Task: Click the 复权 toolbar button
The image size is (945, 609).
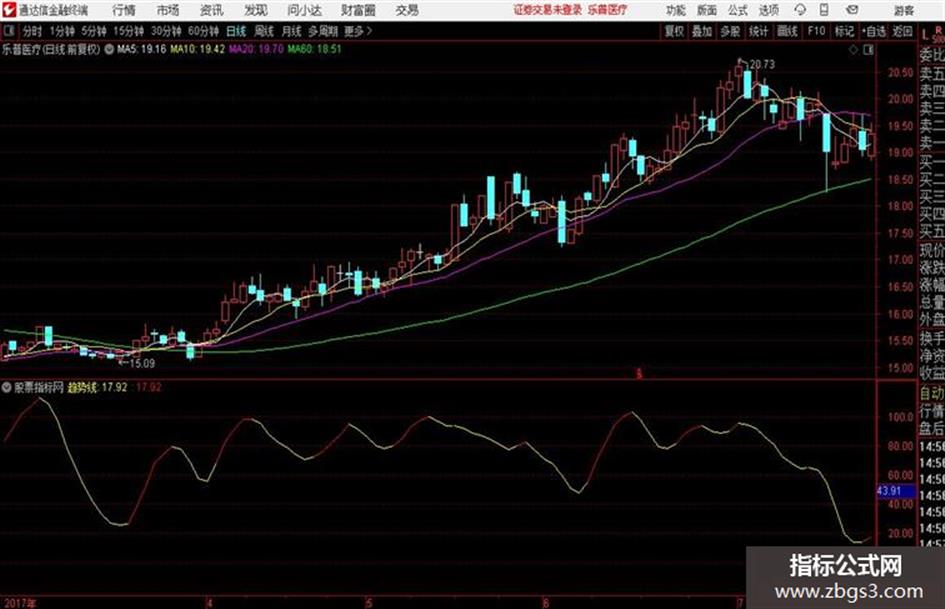Action: pos(674,31)
